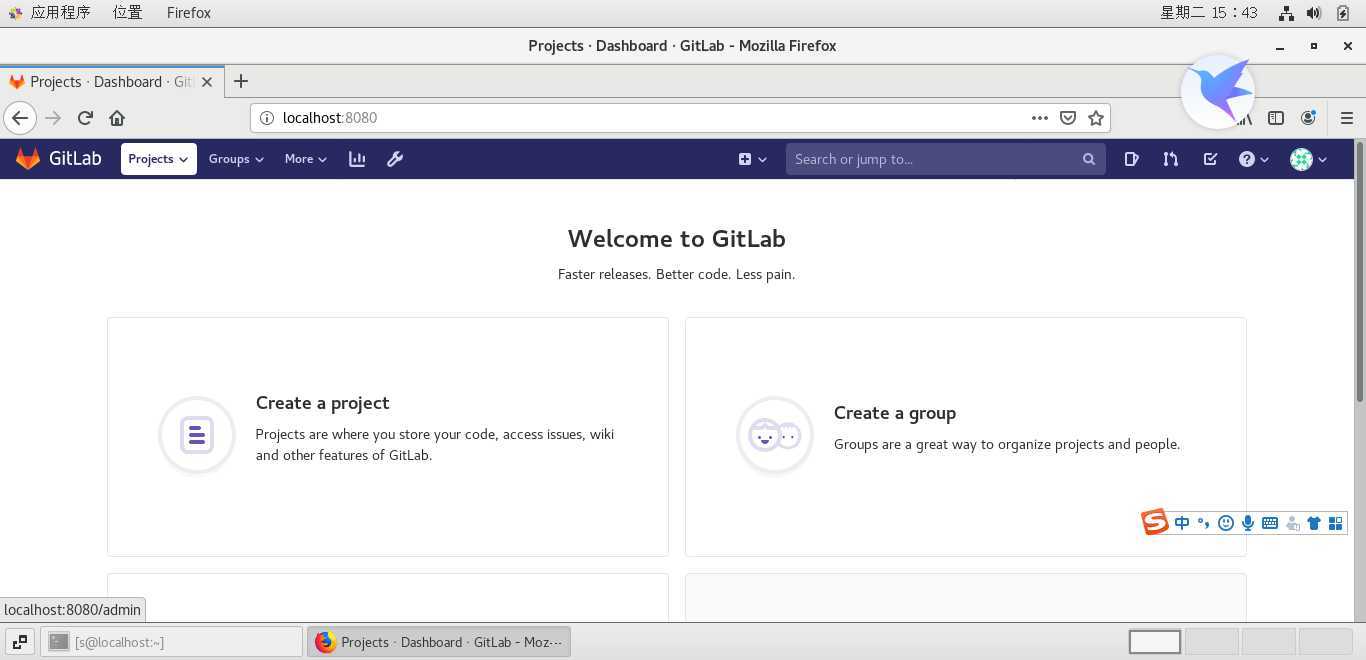The height and width of the screenshot is (660, 1366).
Task: Select the Projects Dashboard browser tab
Action: (x=110, y=82)
